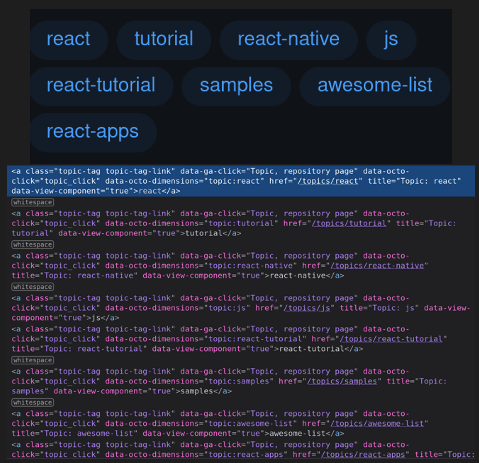Screen dimensions: 479x463
Task: Select the react-apps anchor element in DOM tree
Action: (241, 450)
